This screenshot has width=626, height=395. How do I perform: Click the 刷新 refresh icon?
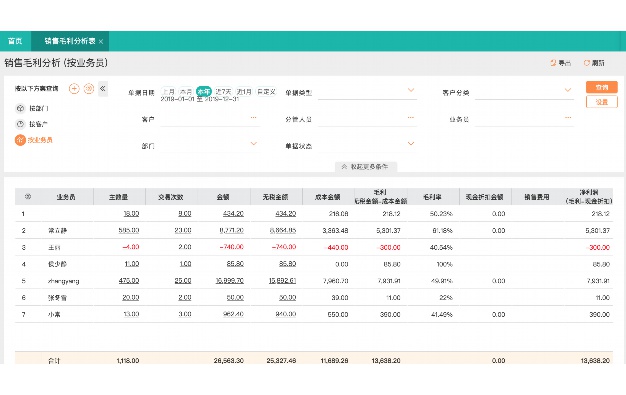(x=586, y=63)
